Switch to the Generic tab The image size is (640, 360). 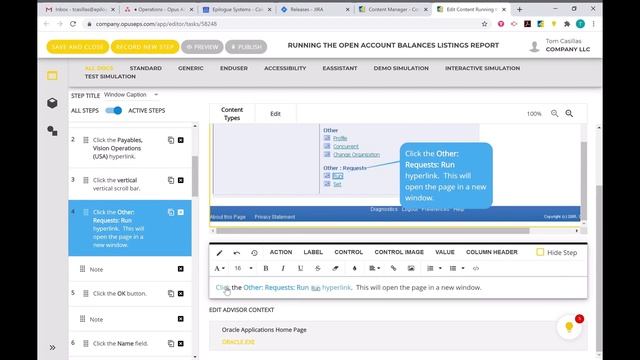(191, 68)
